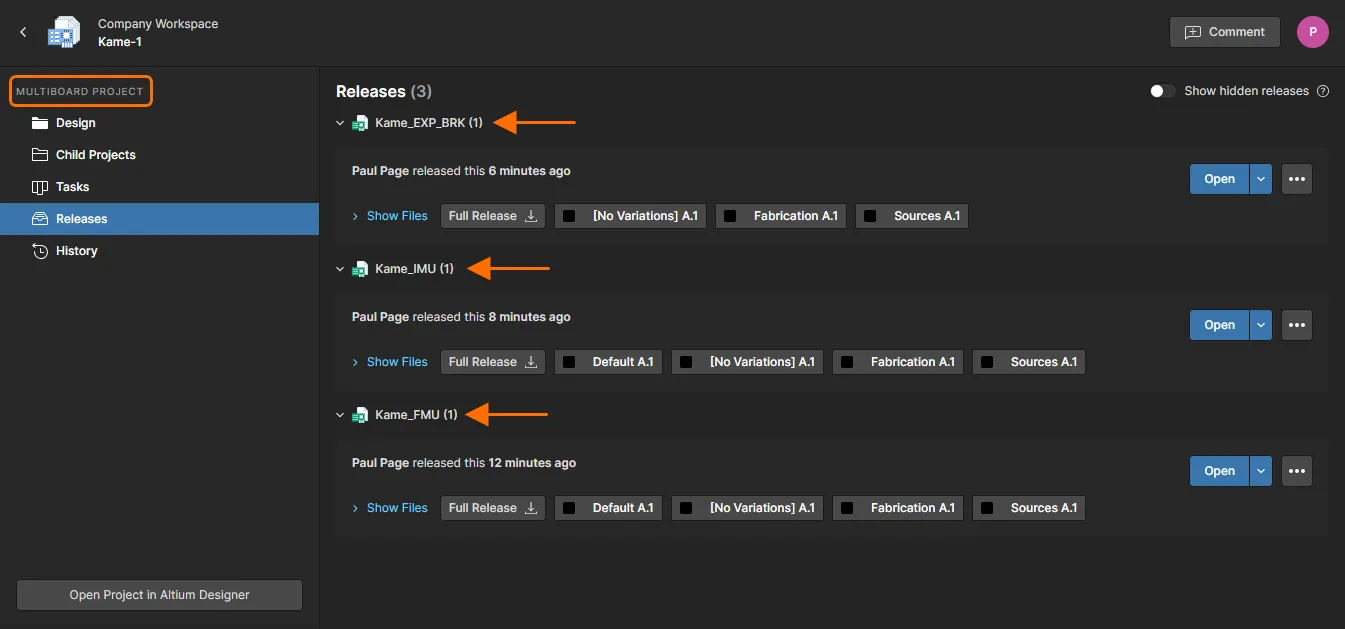Collapse the Kame_FMU release group
The width and height of the screenshot is (1345, 629).
click(x=340, y=415)
